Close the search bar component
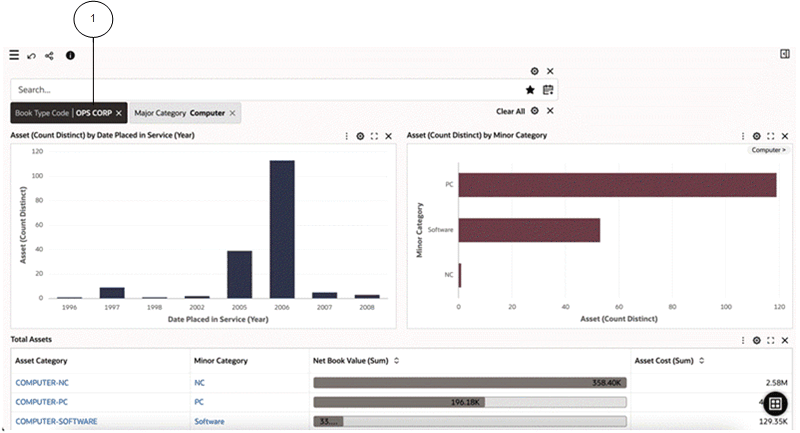This screenshot has width=800, height=433. pyautogui.click(x=550, y=71)
